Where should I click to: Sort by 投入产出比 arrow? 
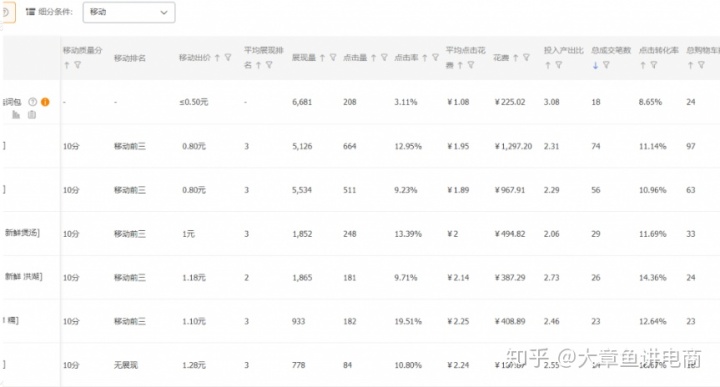tap(548, 65)
